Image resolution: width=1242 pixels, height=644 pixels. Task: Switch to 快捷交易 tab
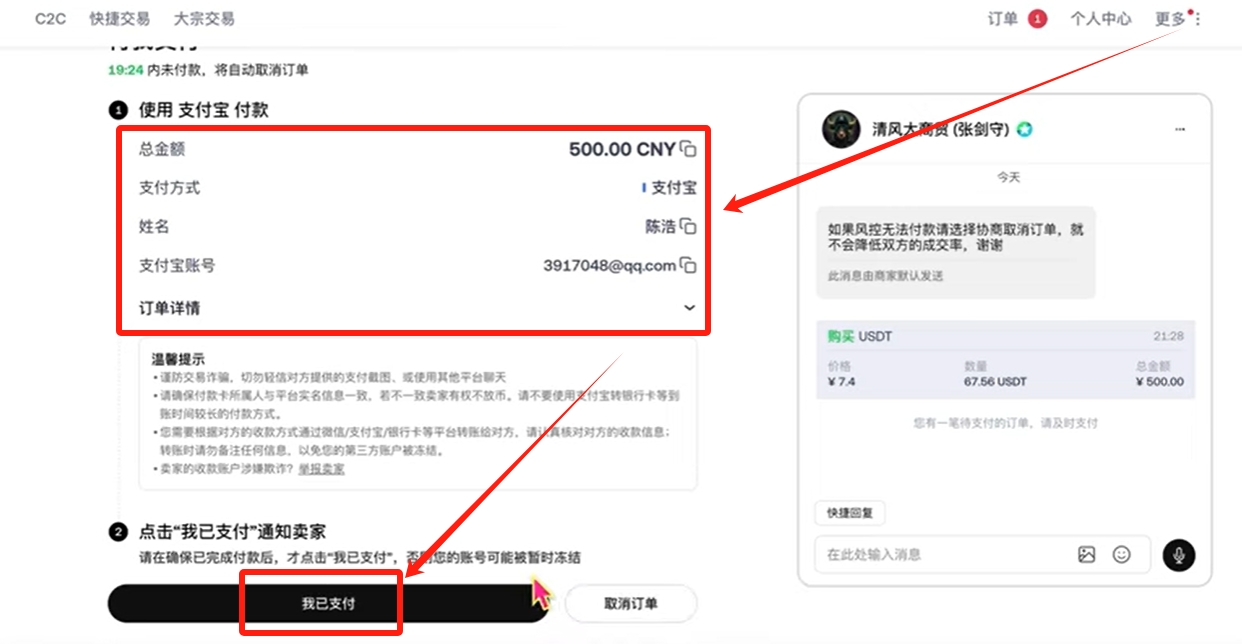pos(119,19)
